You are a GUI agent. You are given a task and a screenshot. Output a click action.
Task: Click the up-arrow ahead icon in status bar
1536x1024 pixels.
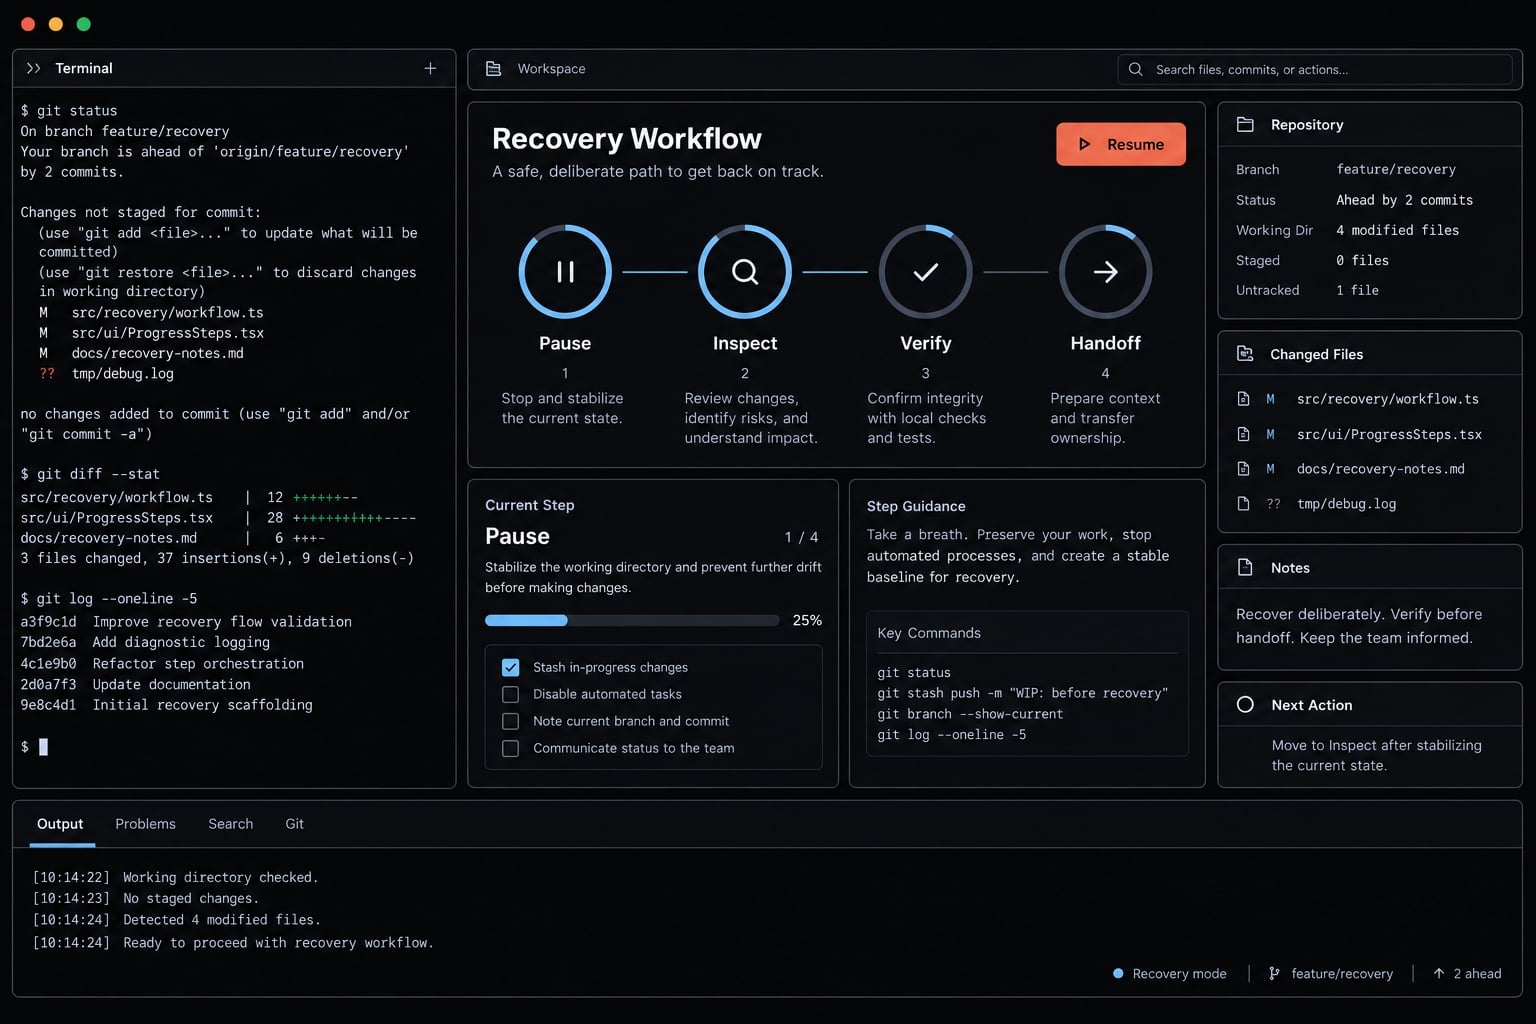pyautogui.click(x=1438, y=973)
